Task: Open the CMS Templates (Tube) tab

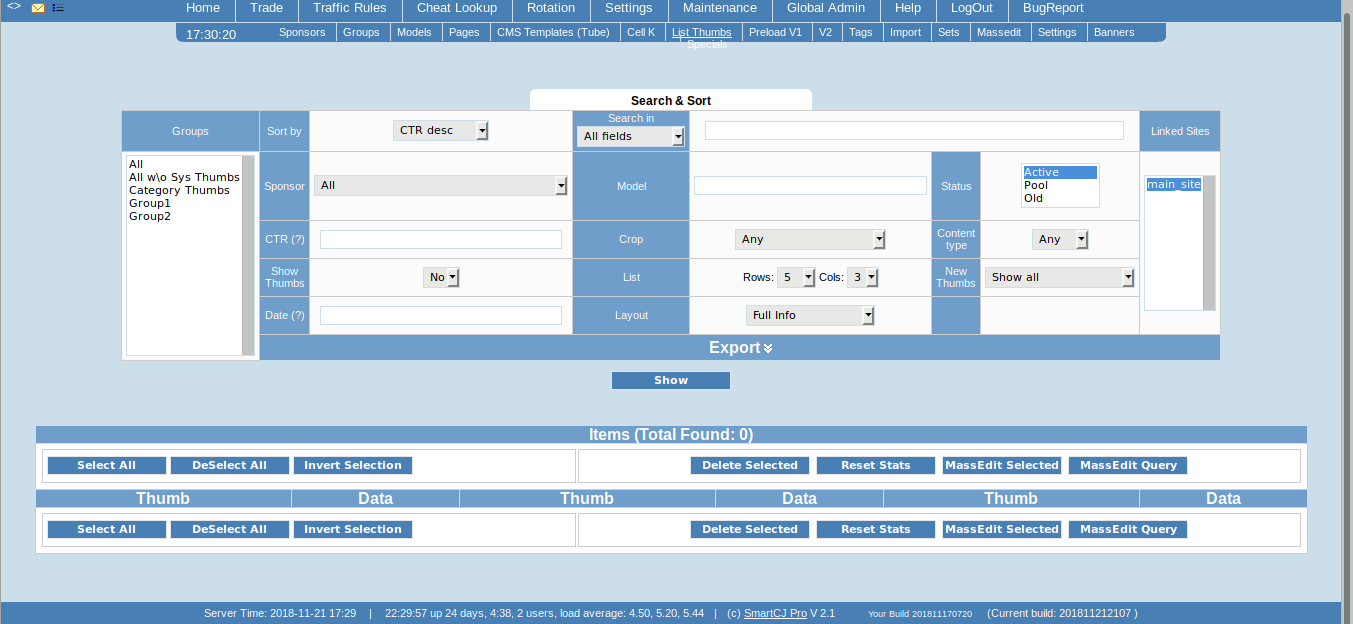Action: coord(553,32)
